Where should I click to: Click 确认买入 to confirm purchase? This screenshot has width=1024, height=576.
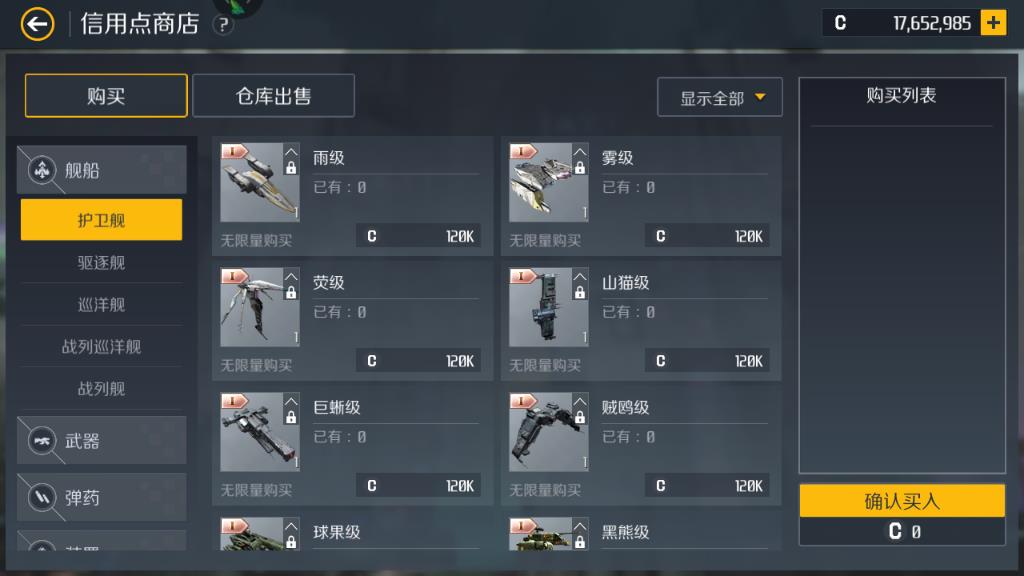(902, 501)
